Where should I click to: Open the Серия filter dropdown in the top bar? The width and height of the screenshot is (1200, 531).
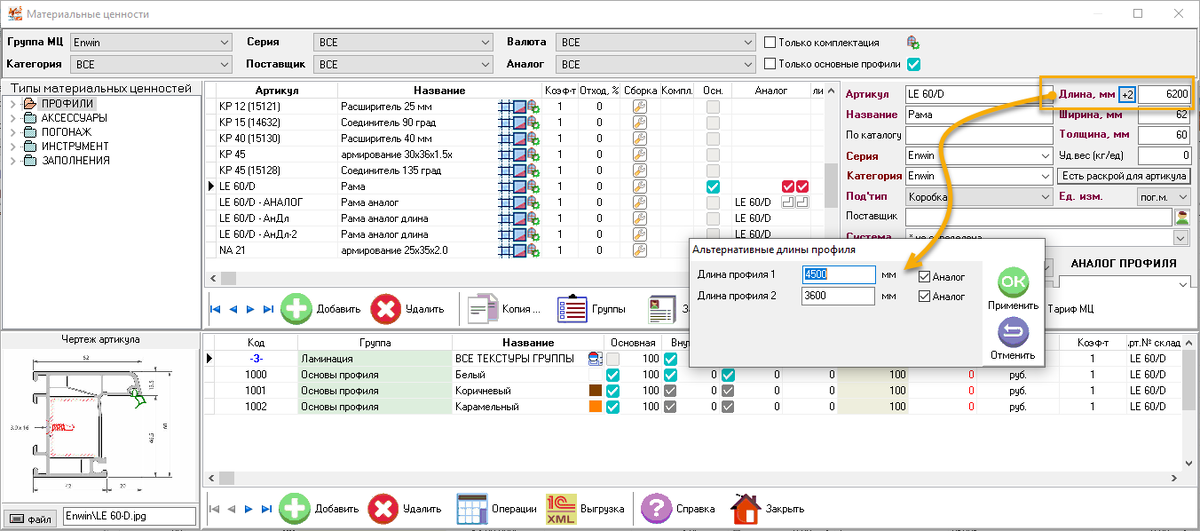[402, 43]
